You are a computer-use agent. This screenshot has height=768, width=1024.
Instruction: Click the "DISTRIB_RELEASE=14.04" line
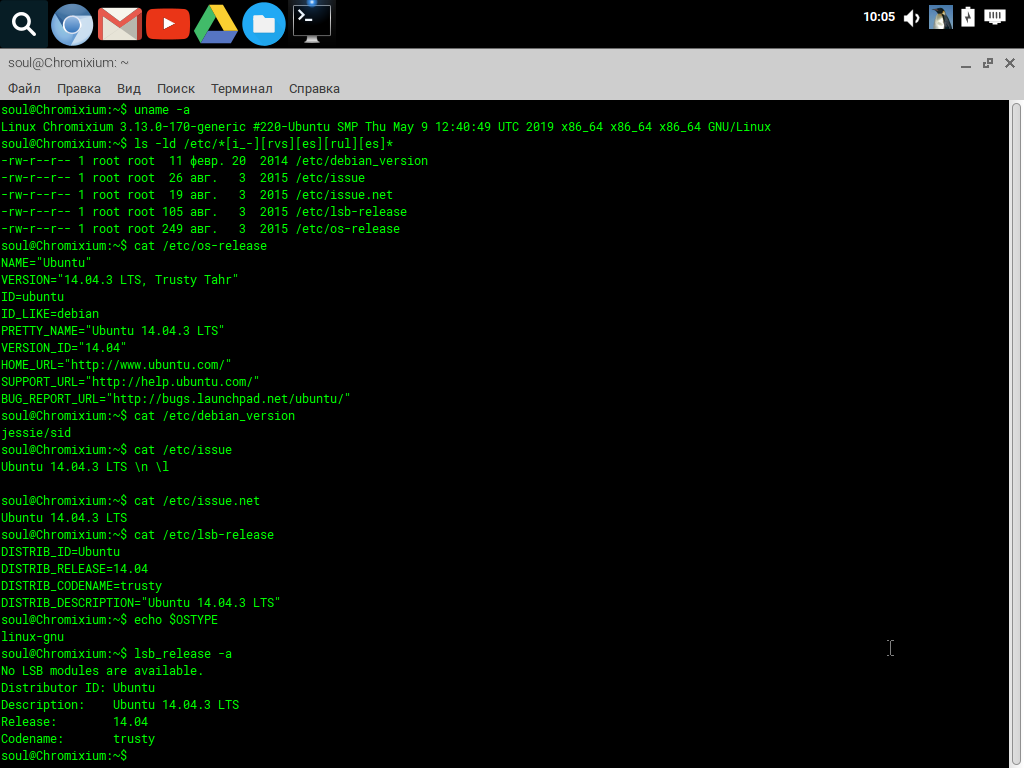(74, 568)
